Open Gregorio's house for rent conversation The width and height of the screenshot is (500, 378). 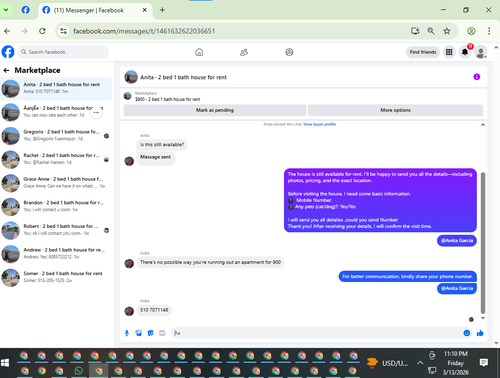(56, 136)
